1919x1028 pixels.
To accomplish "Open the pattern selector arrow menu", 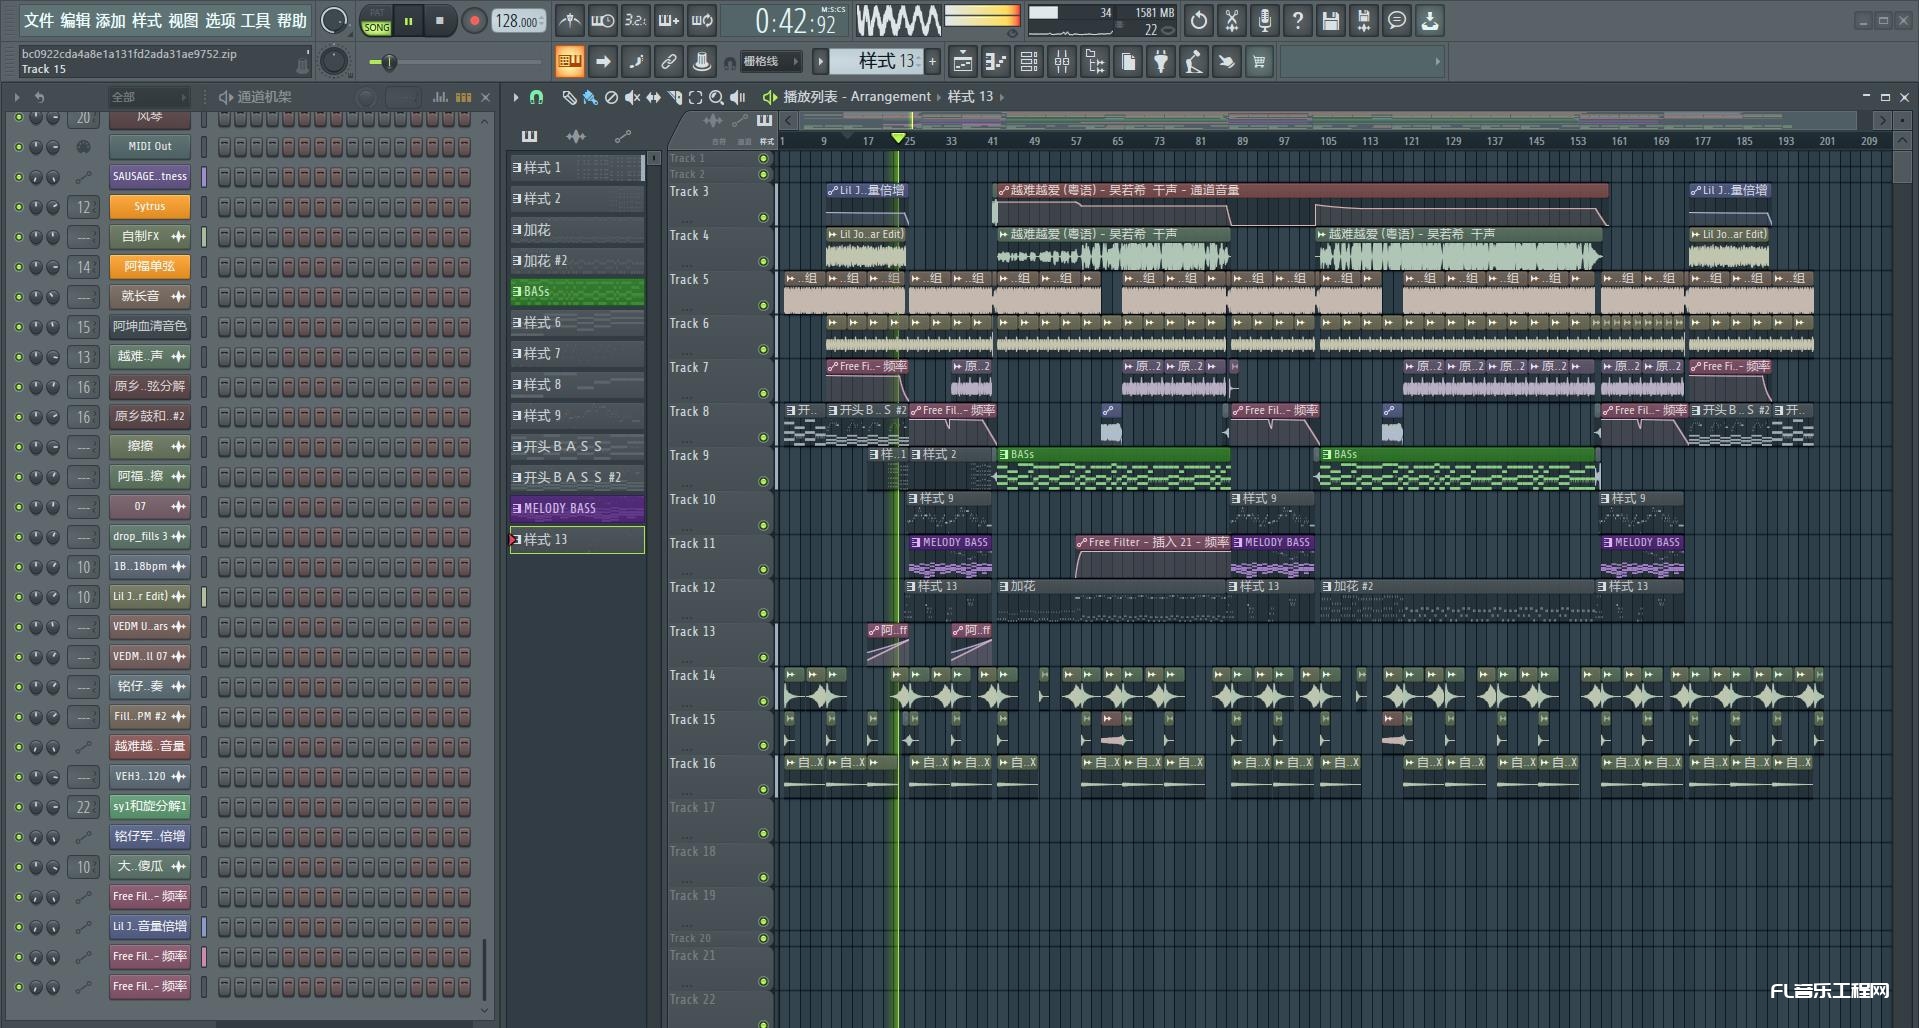I will pyautogui.click(x=820, y=62).
